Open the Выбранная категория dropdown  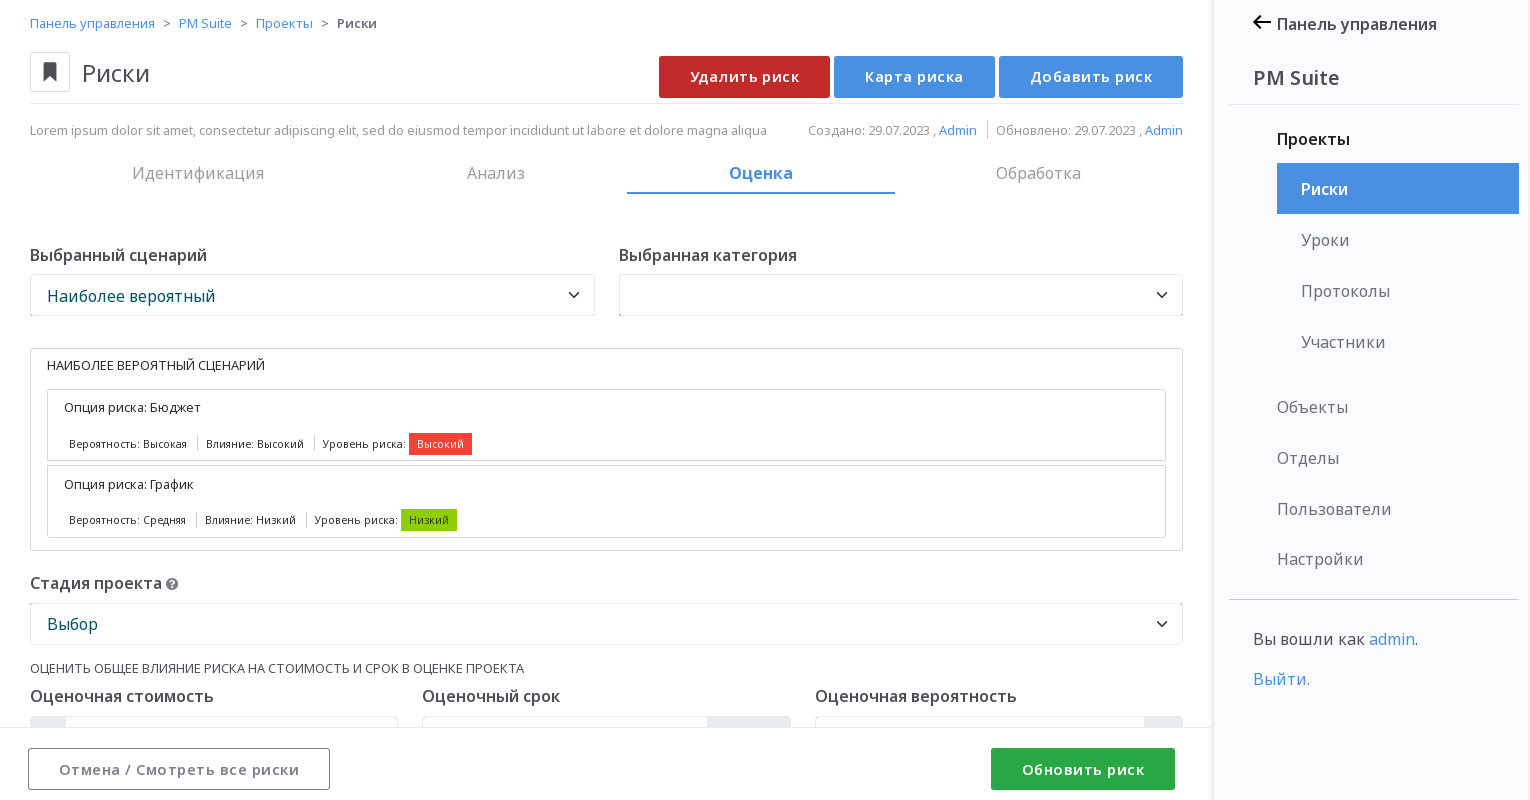[901, 295]
